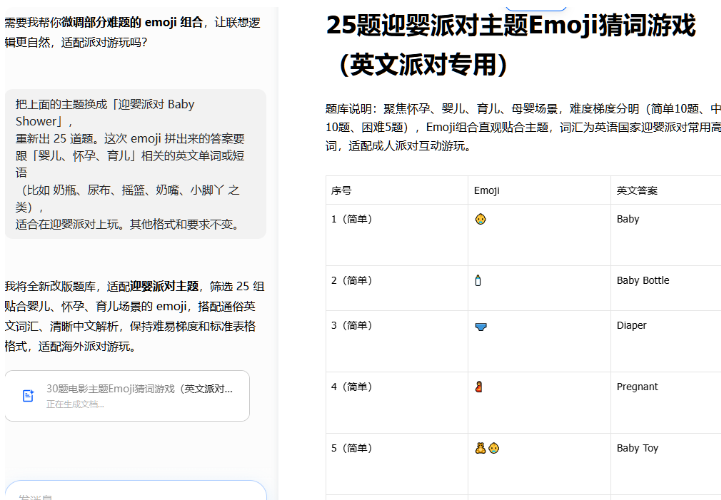Select the 'Baby Toy' answer cell
Image resolution: width=721 pixels, height=500 pixels.
pos(666,464)
